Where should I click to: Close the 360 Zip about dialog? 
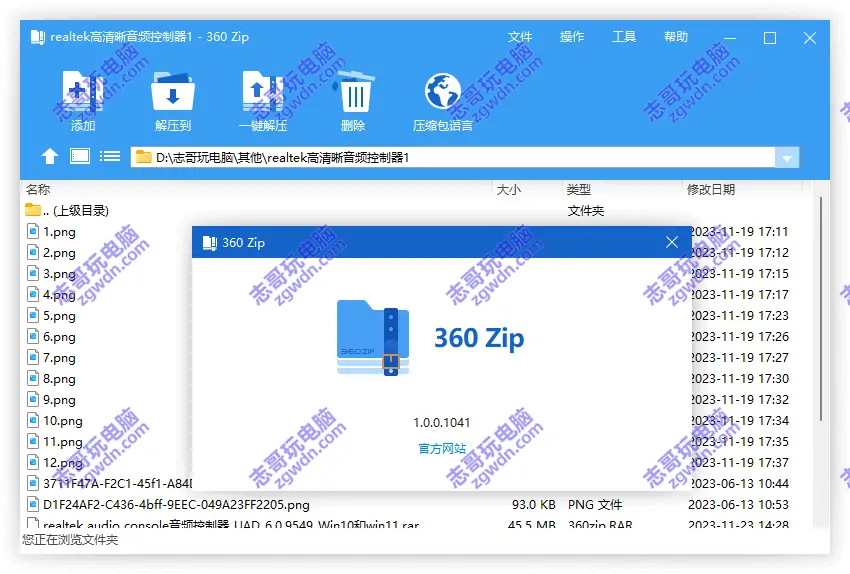[672, 242]
